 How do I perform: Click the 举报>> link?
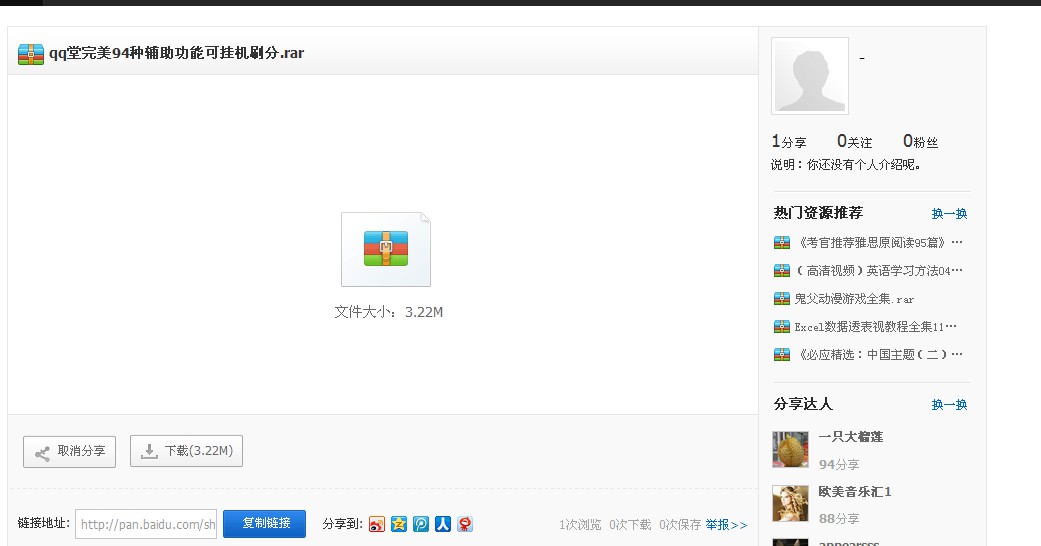[726, 525]
